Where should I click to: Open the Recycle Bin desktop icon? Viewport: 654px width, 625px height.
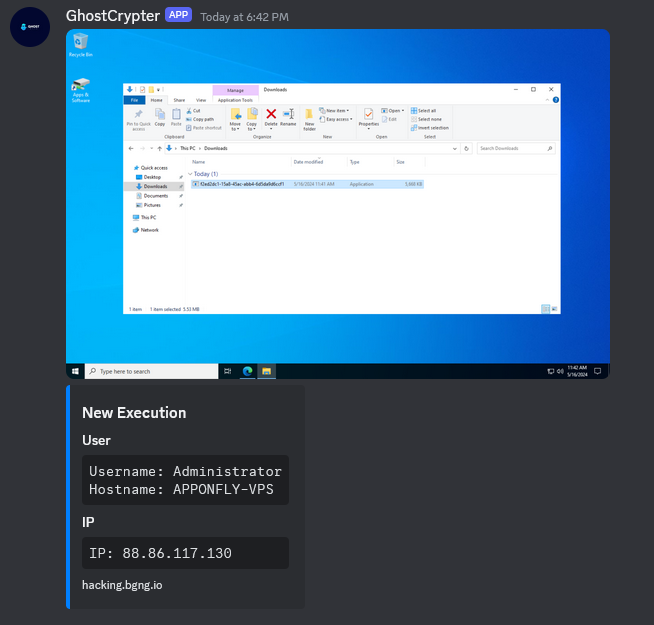coord(80,45)
